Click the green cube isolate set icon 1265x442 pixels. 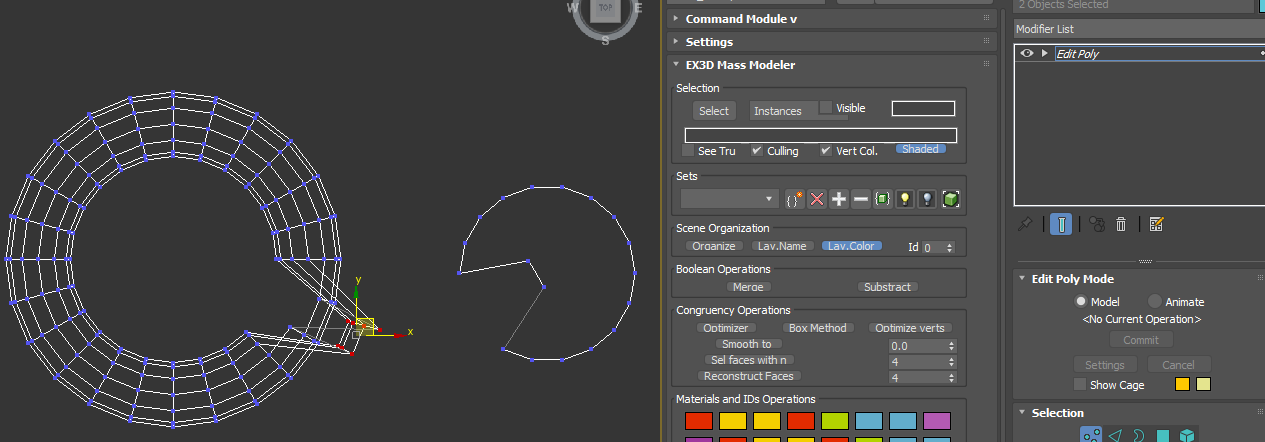pyautogui.click(x=951, y=199)
